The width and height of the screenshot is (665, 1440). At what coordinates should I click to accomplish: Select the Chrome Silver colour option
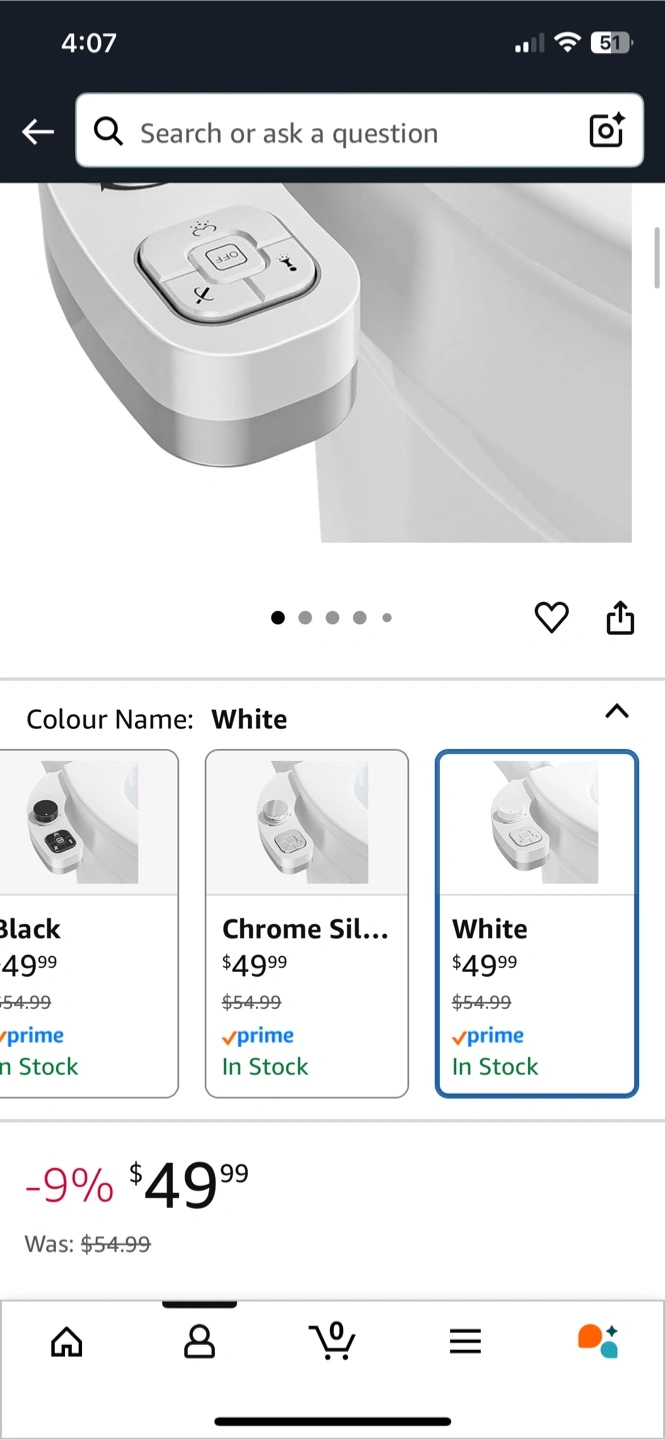pyautogui.click(x=307, y=923)
